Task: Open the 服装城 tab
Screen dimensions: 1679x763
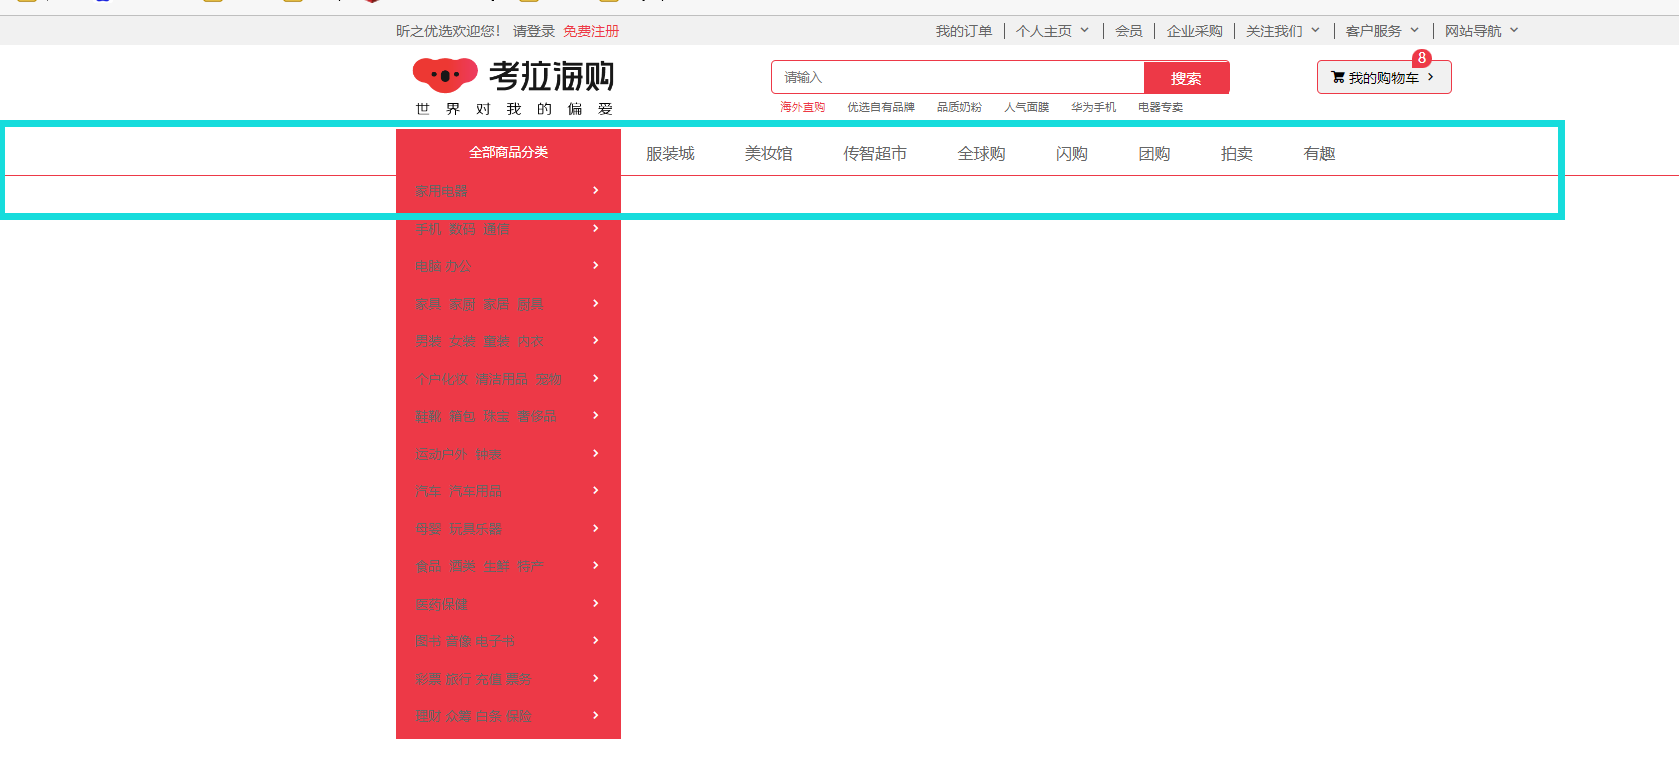Action: pos(670,153)
